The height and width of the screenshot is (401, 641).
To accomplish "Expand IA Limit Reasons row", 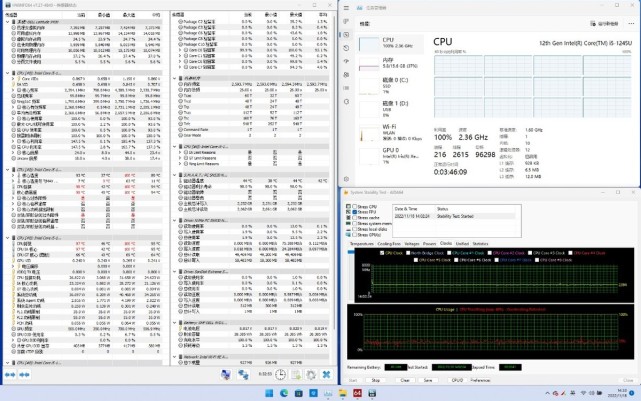I will point(180,152).
